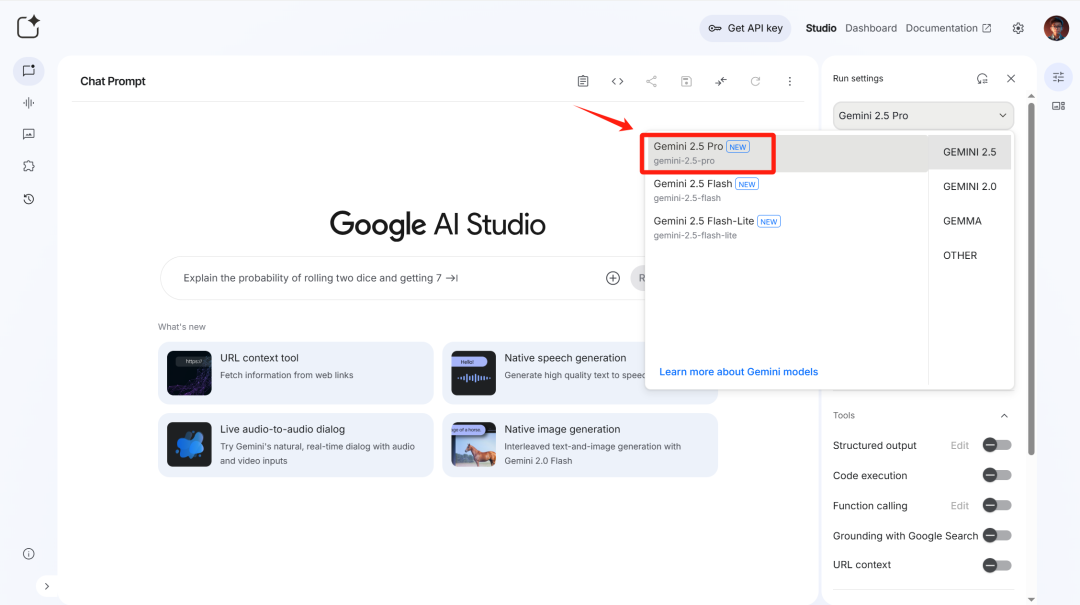Click the Native speech waveform thumbnail
Viewport: 1080px width, 605px height.
(x=473, y=373)
